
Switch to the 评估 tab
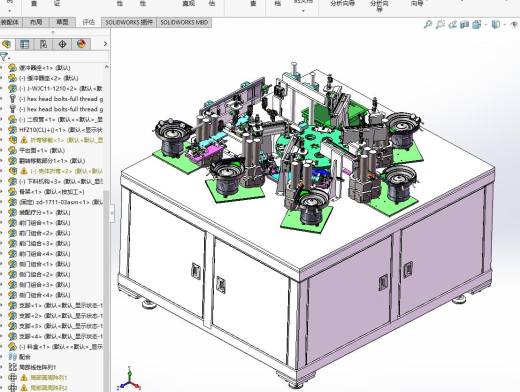tap(88, 22)
